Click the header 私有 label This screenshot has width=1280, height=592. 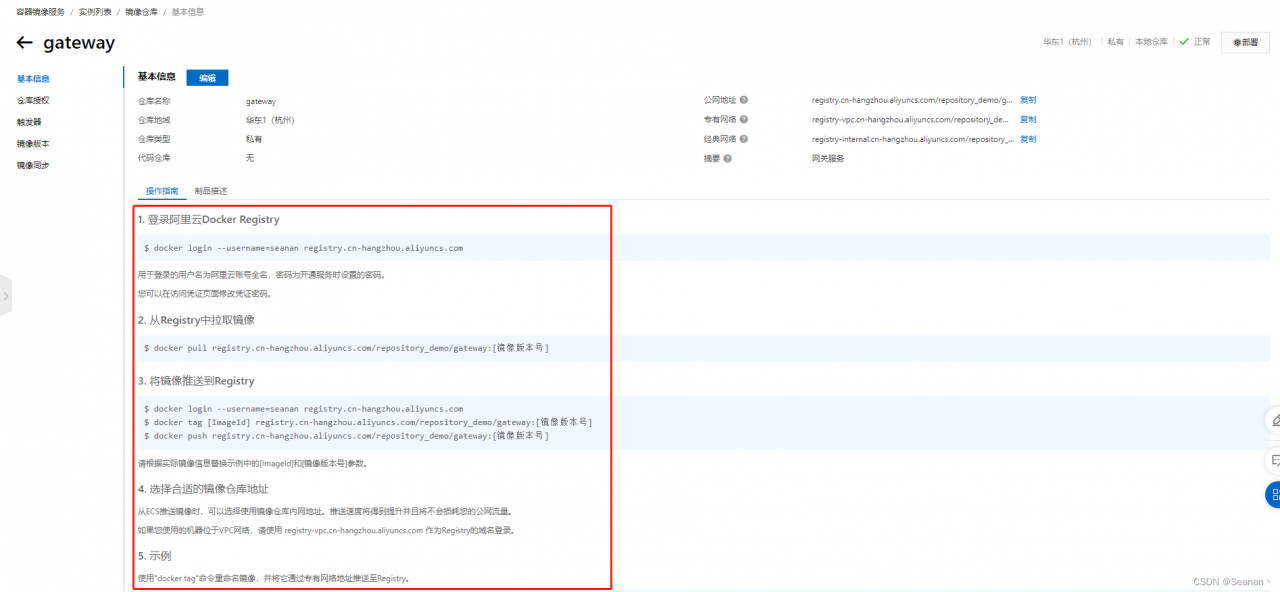pyautogui.click(x=1115, y=42)
